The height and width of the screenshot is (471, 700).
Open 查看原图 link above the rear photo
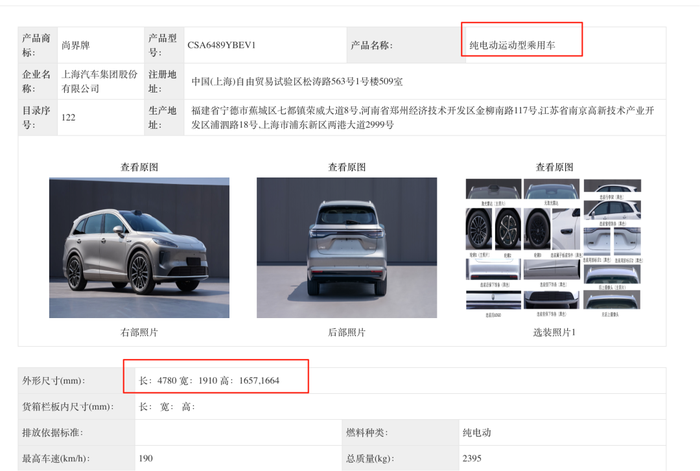pyautogui.click(x=347, y=167)
